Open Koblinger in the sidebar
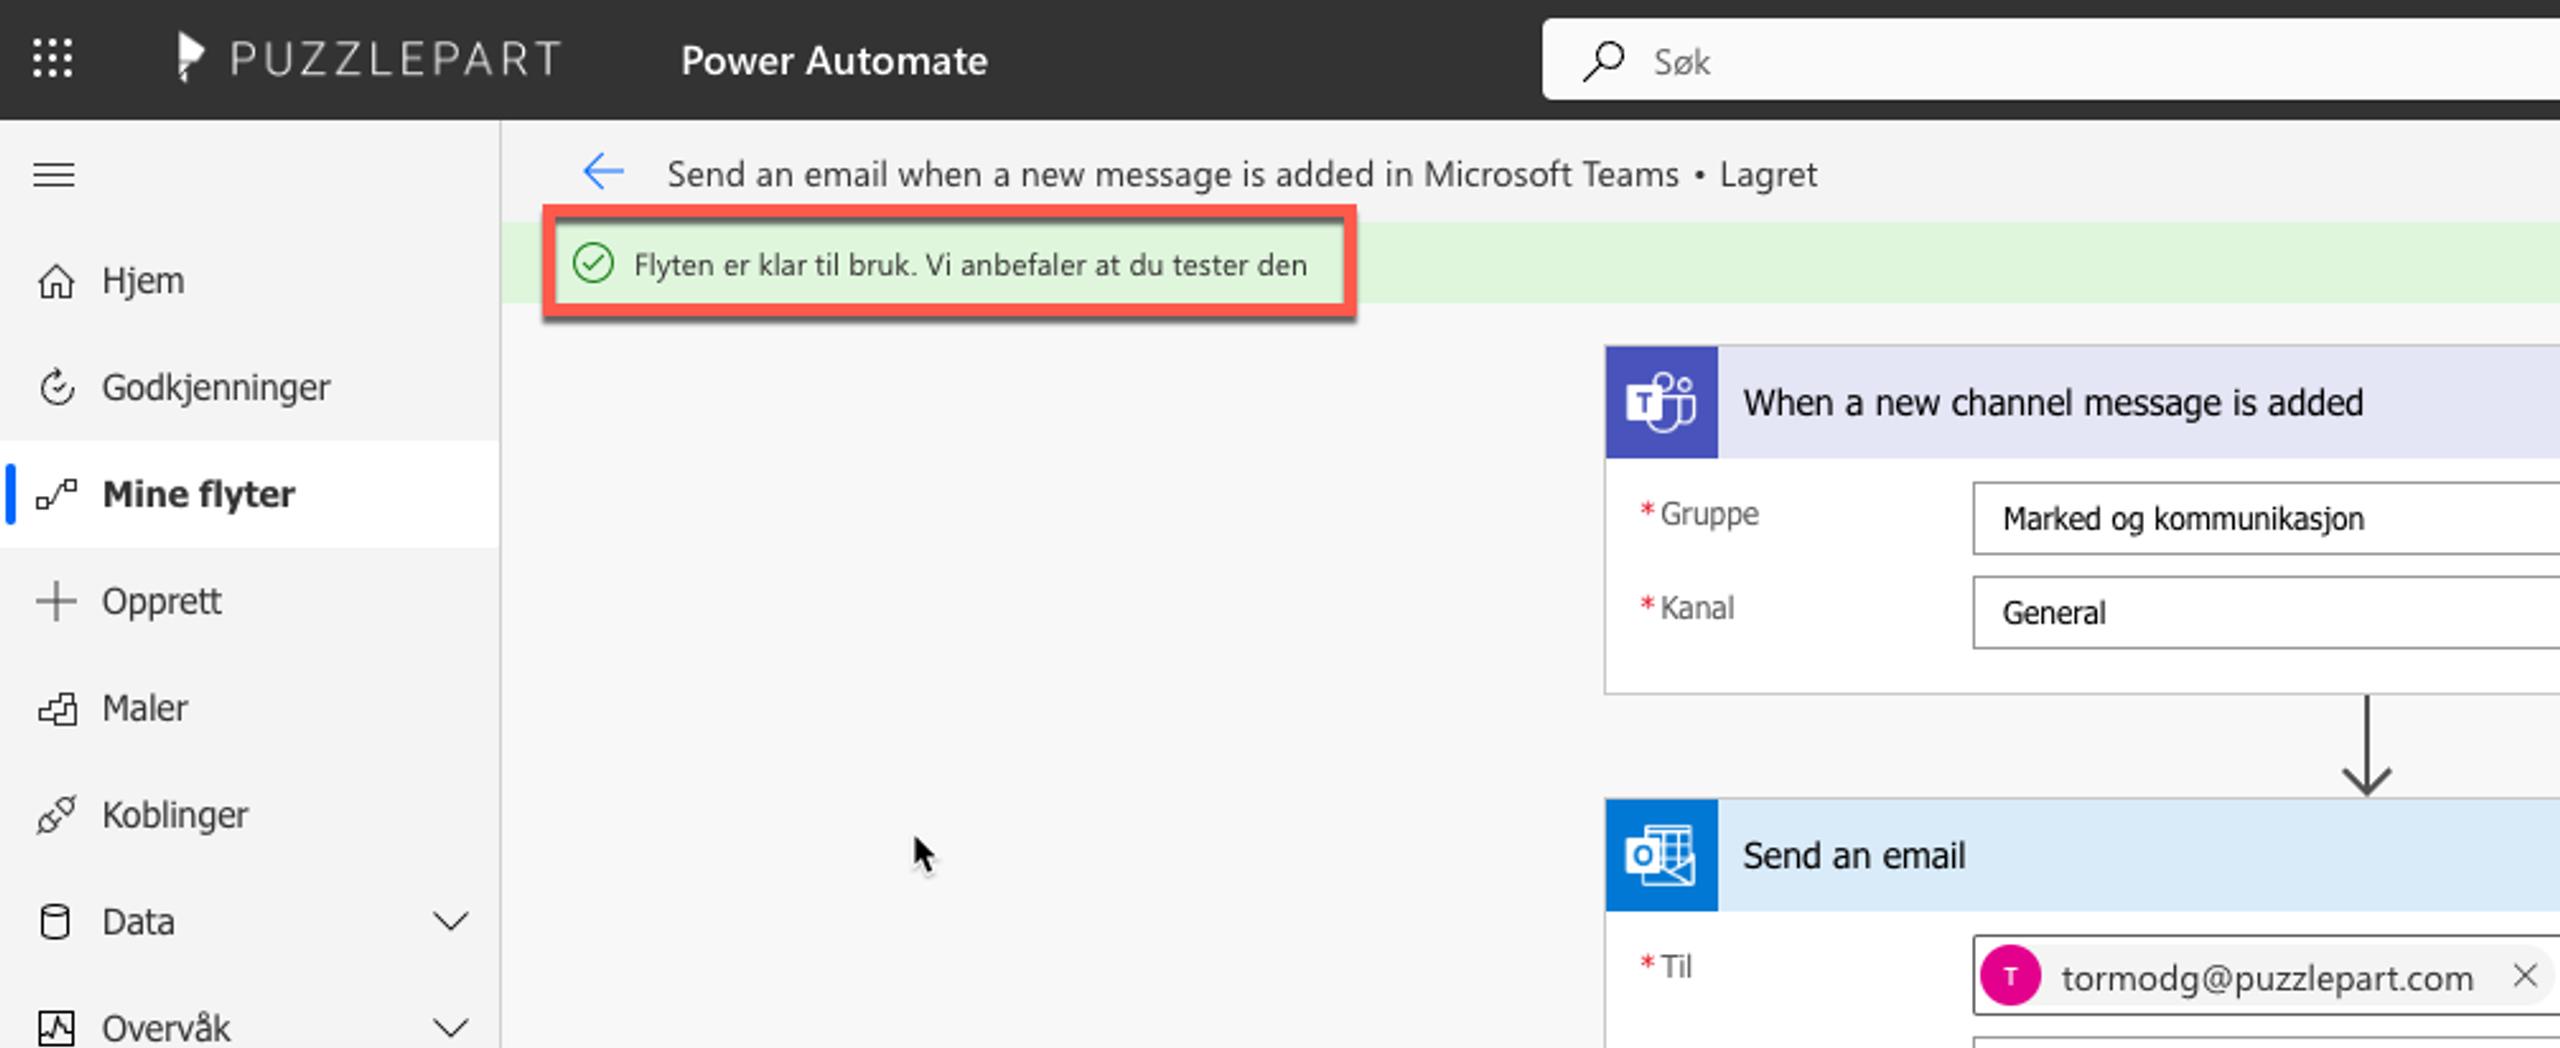 250,815
